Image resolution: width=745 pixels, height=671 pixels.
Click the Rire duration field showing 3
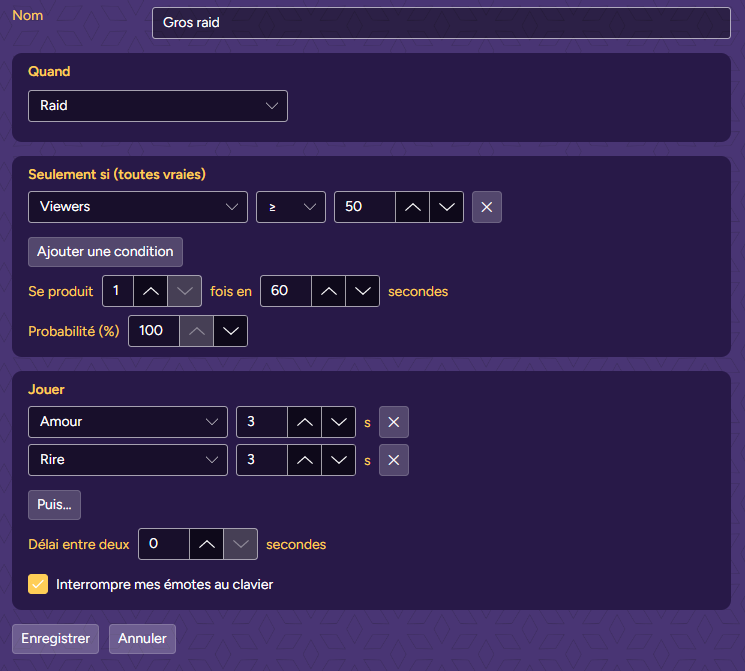click(x=262, y=460)
